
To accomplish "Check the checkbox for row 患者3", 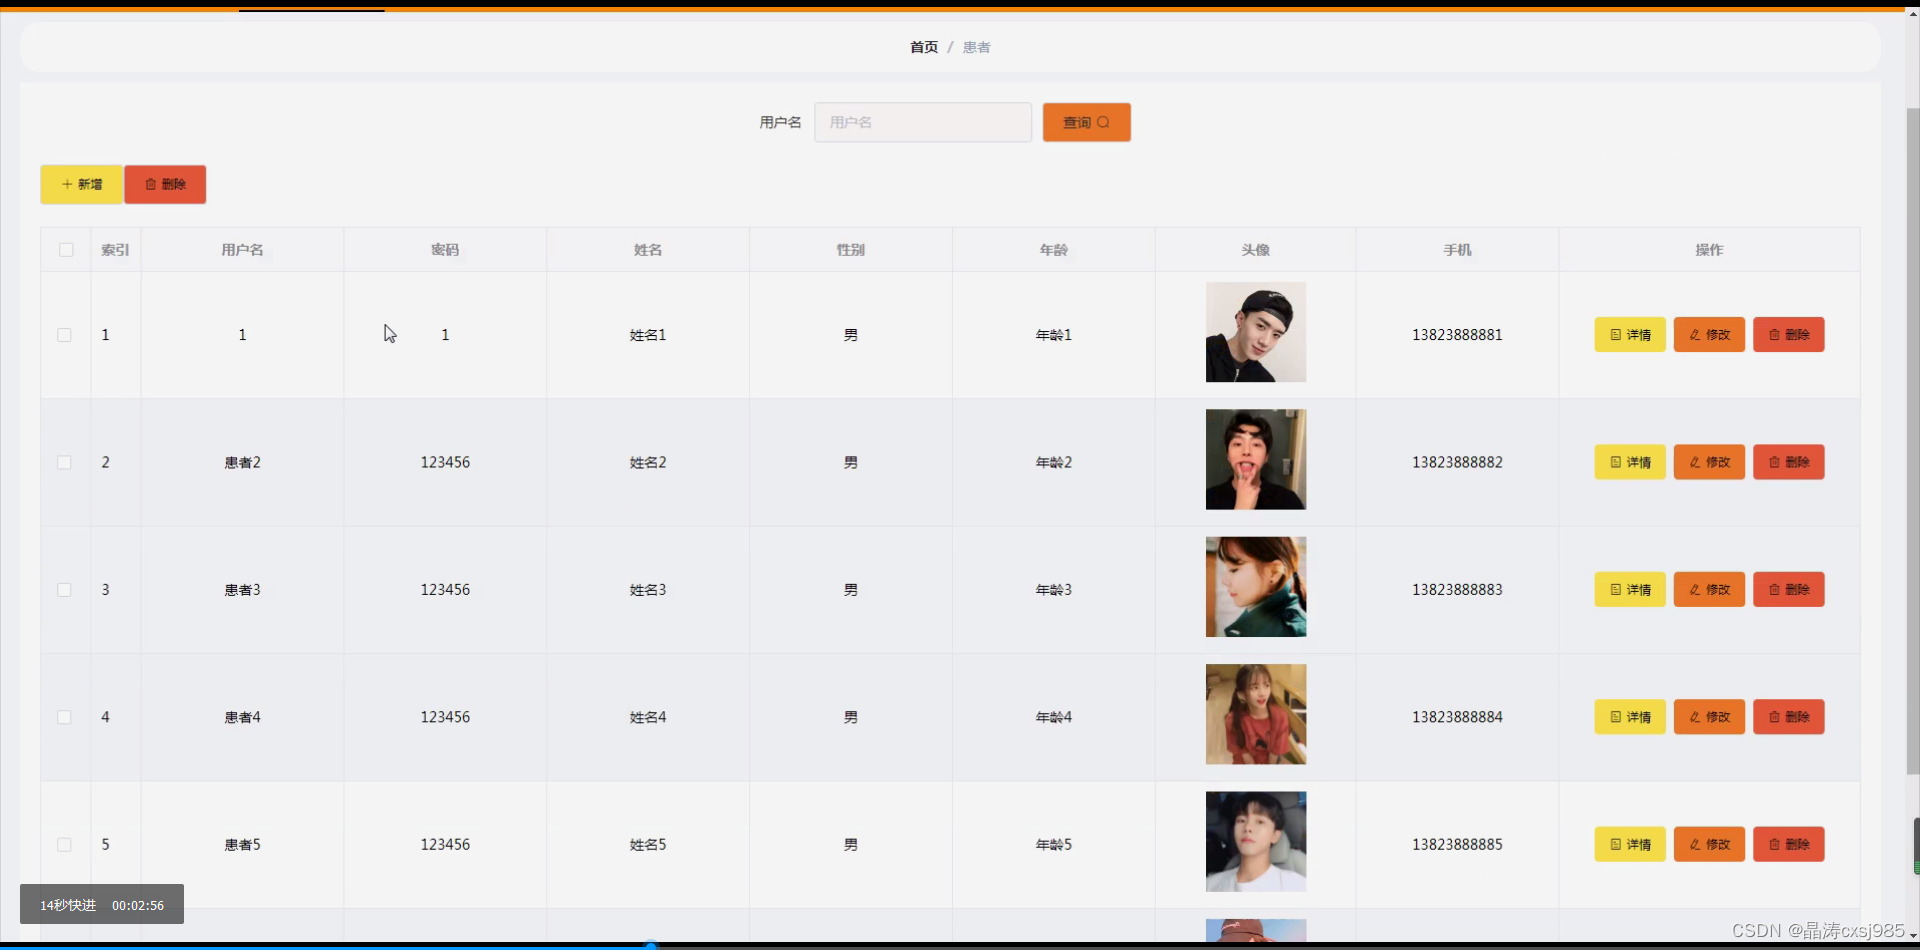I will pyautogui.click(x=64, y=590).
